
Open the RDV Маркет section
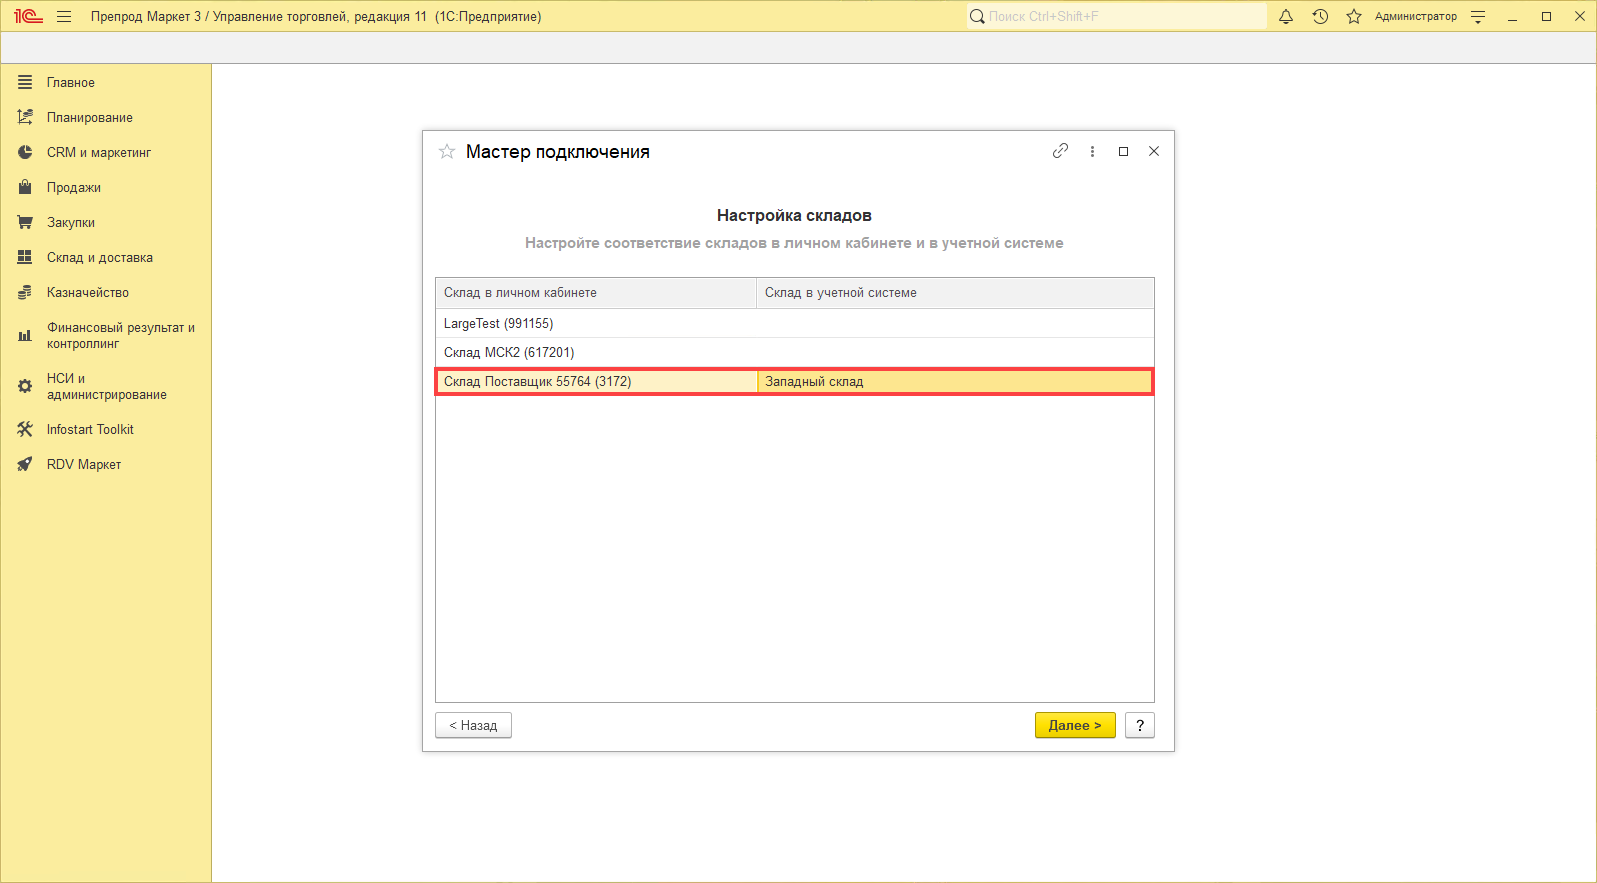tap(84, 464)
